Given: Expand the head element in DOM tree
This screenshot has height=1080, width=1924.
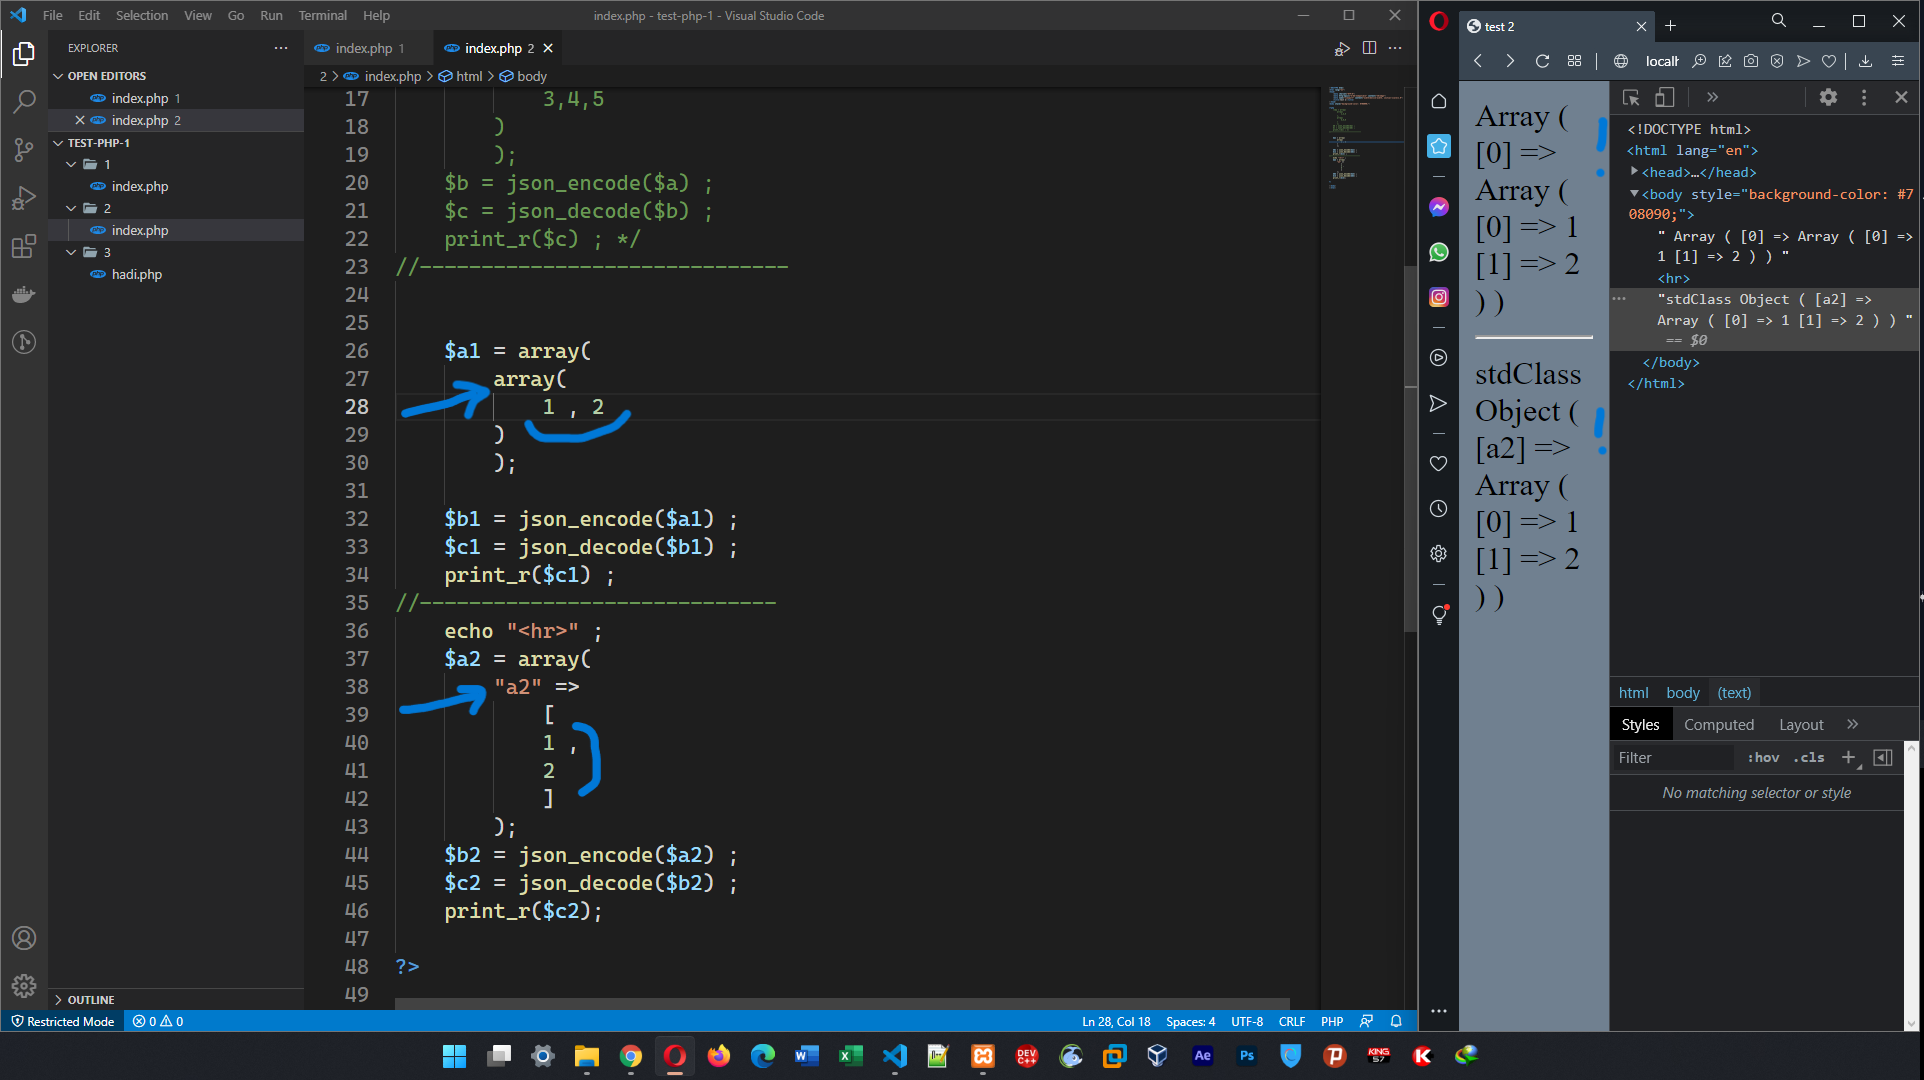Looking at the screenshot, I should coord(1634,172).
